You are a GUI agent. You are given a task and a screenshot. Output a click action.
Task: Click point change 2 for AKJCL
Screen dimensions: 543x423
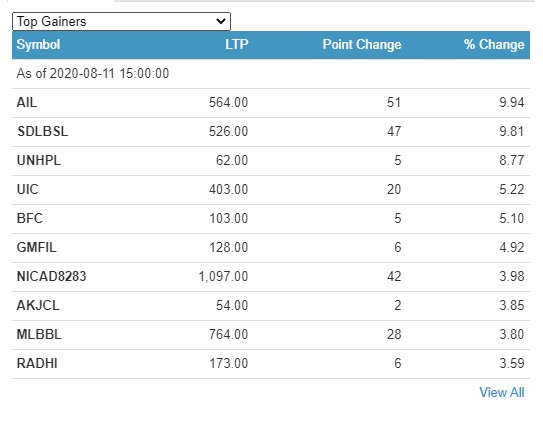pos(398,306)
